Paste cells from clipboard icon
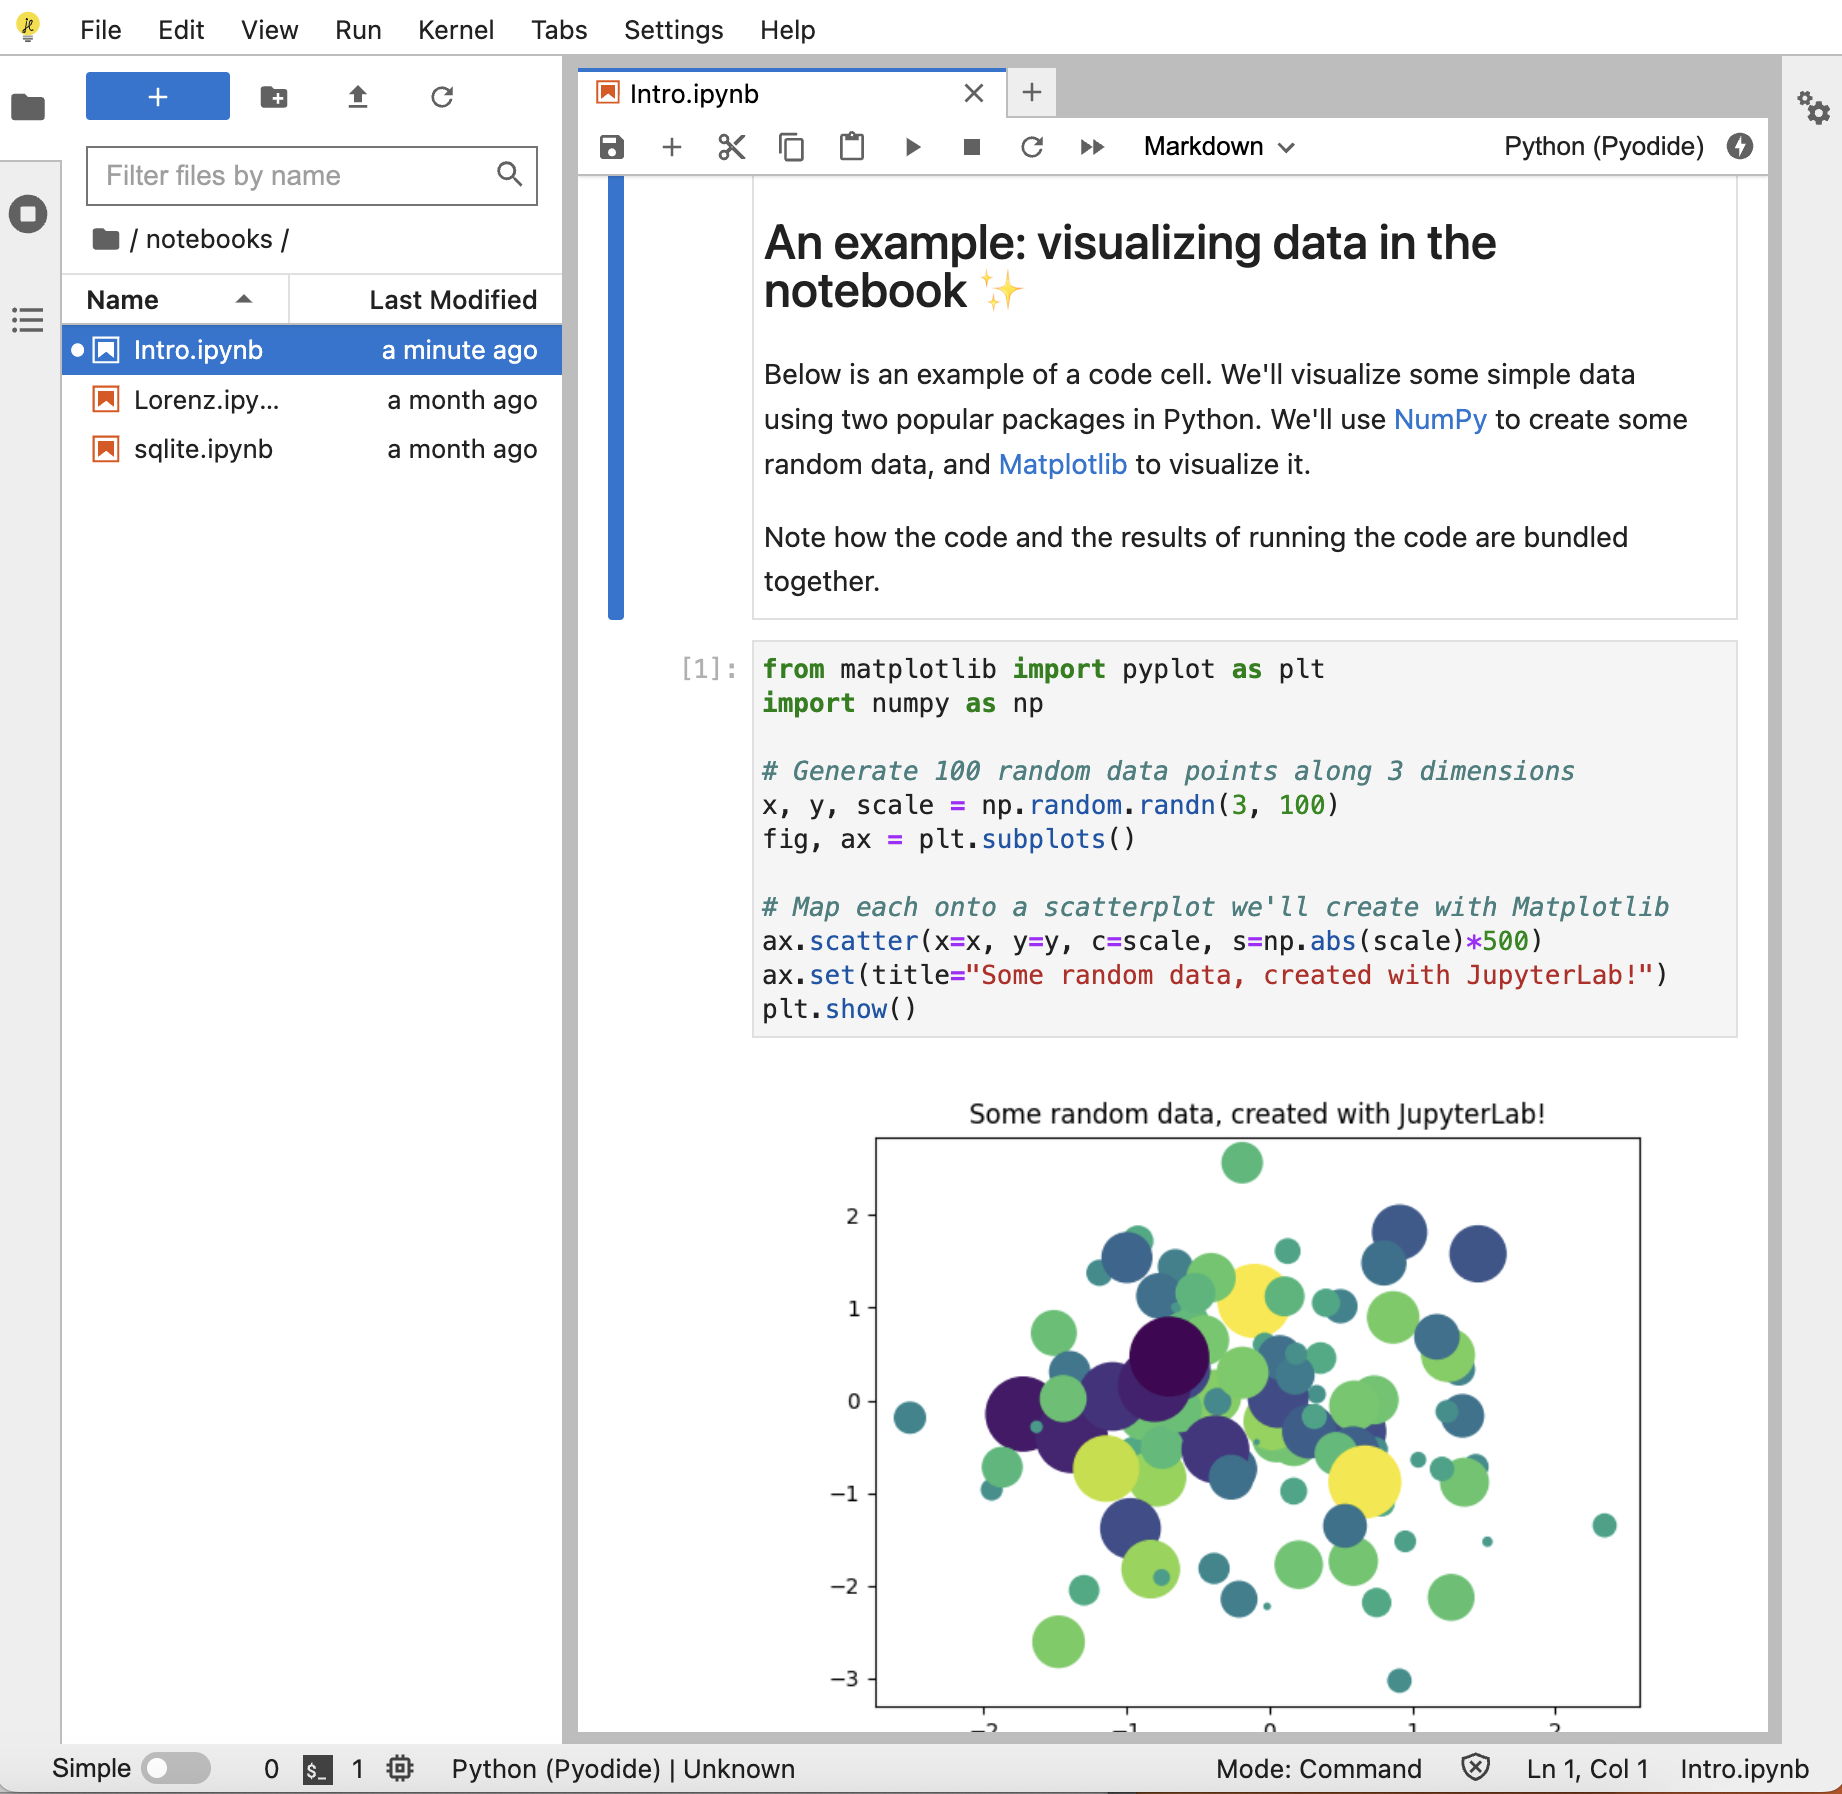Screen dimensions: 1842x1794 (852, 147)
